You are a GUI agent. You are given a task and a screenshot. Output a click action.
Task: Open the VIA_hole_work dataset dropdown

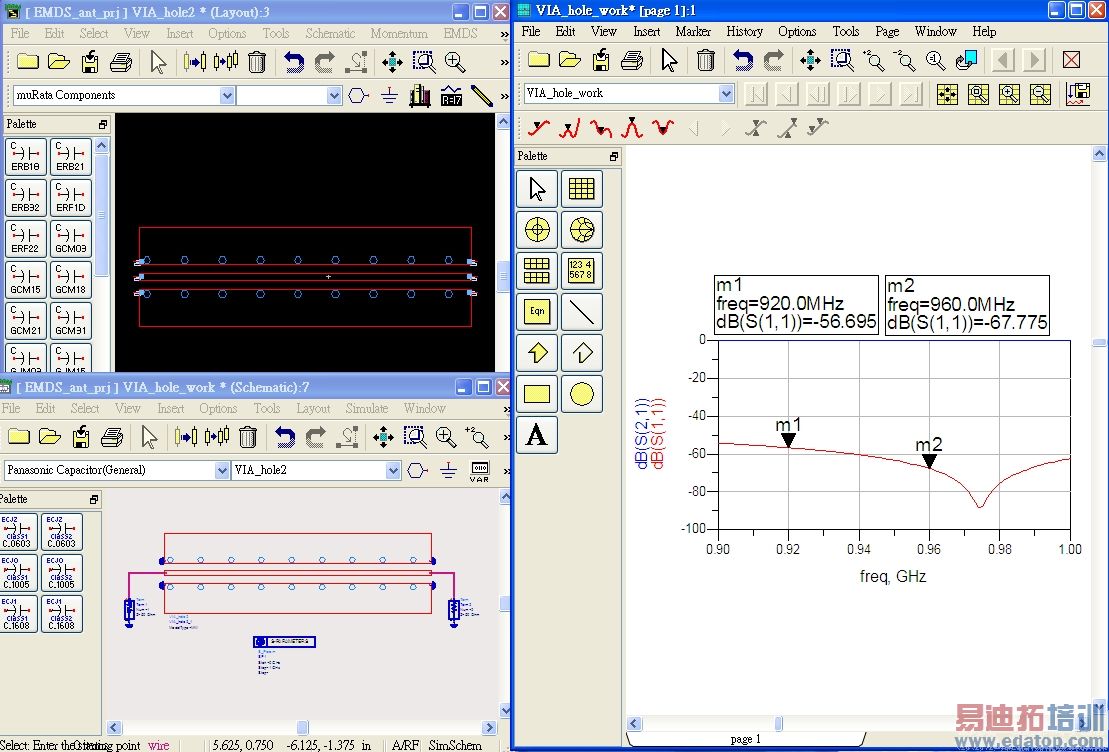(726, 93)
